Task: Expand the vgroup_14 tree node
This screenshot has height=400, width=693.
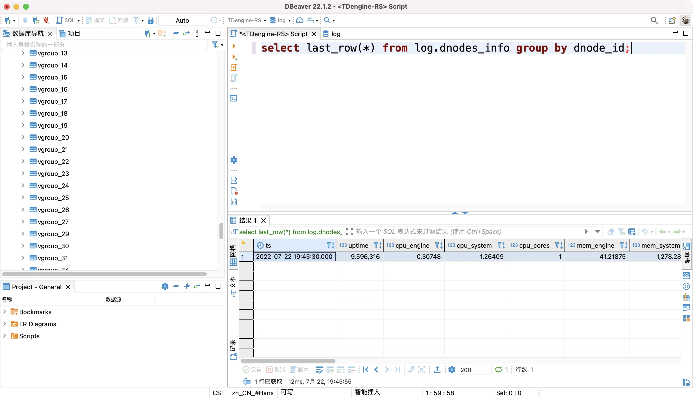Action: (23, 65)
